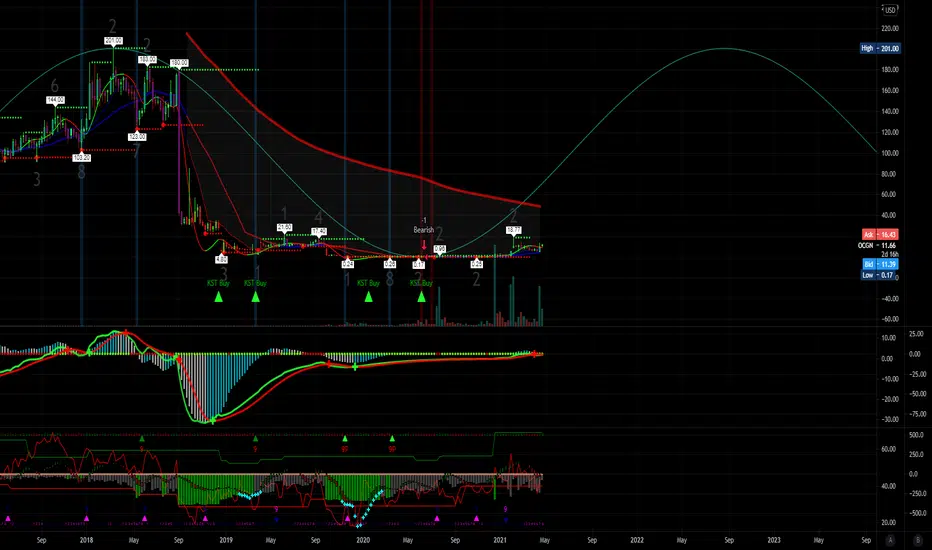This screenshot has width=932, height=550.
Task: Click the 2019 label on time axis
Action: tap(226, 540)
